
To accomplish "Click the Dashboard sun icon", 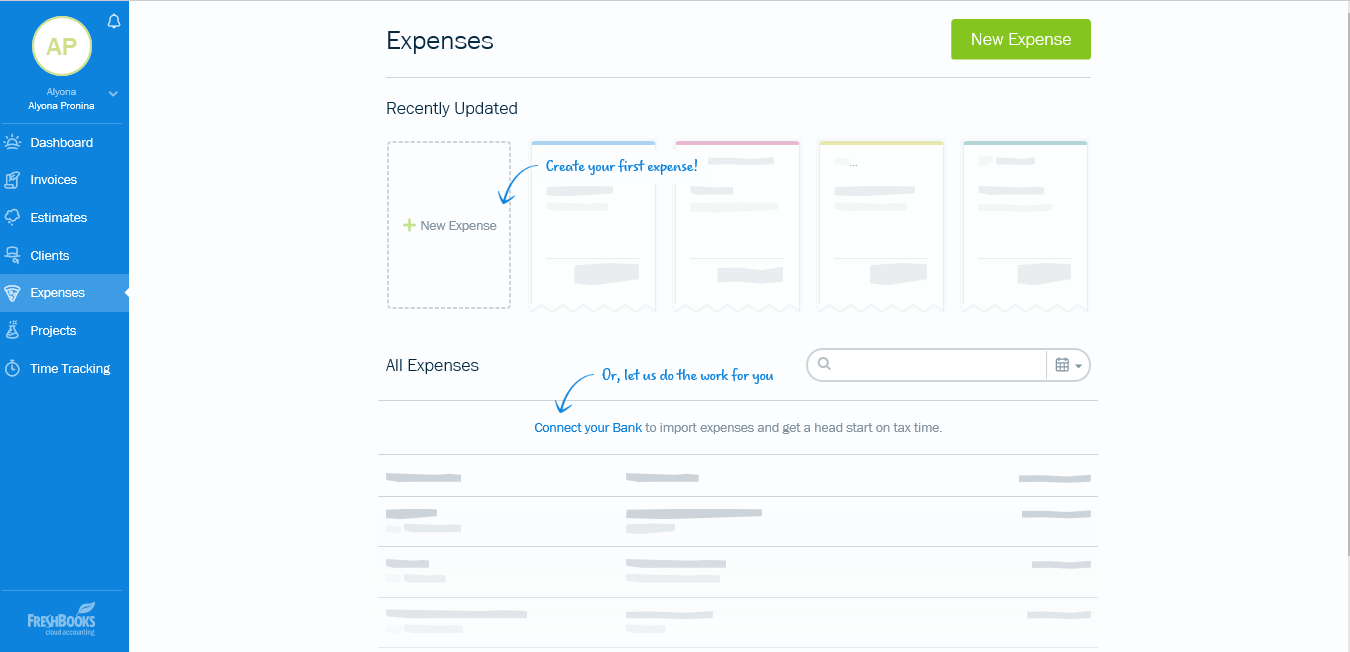I will (x=13, y=142).
